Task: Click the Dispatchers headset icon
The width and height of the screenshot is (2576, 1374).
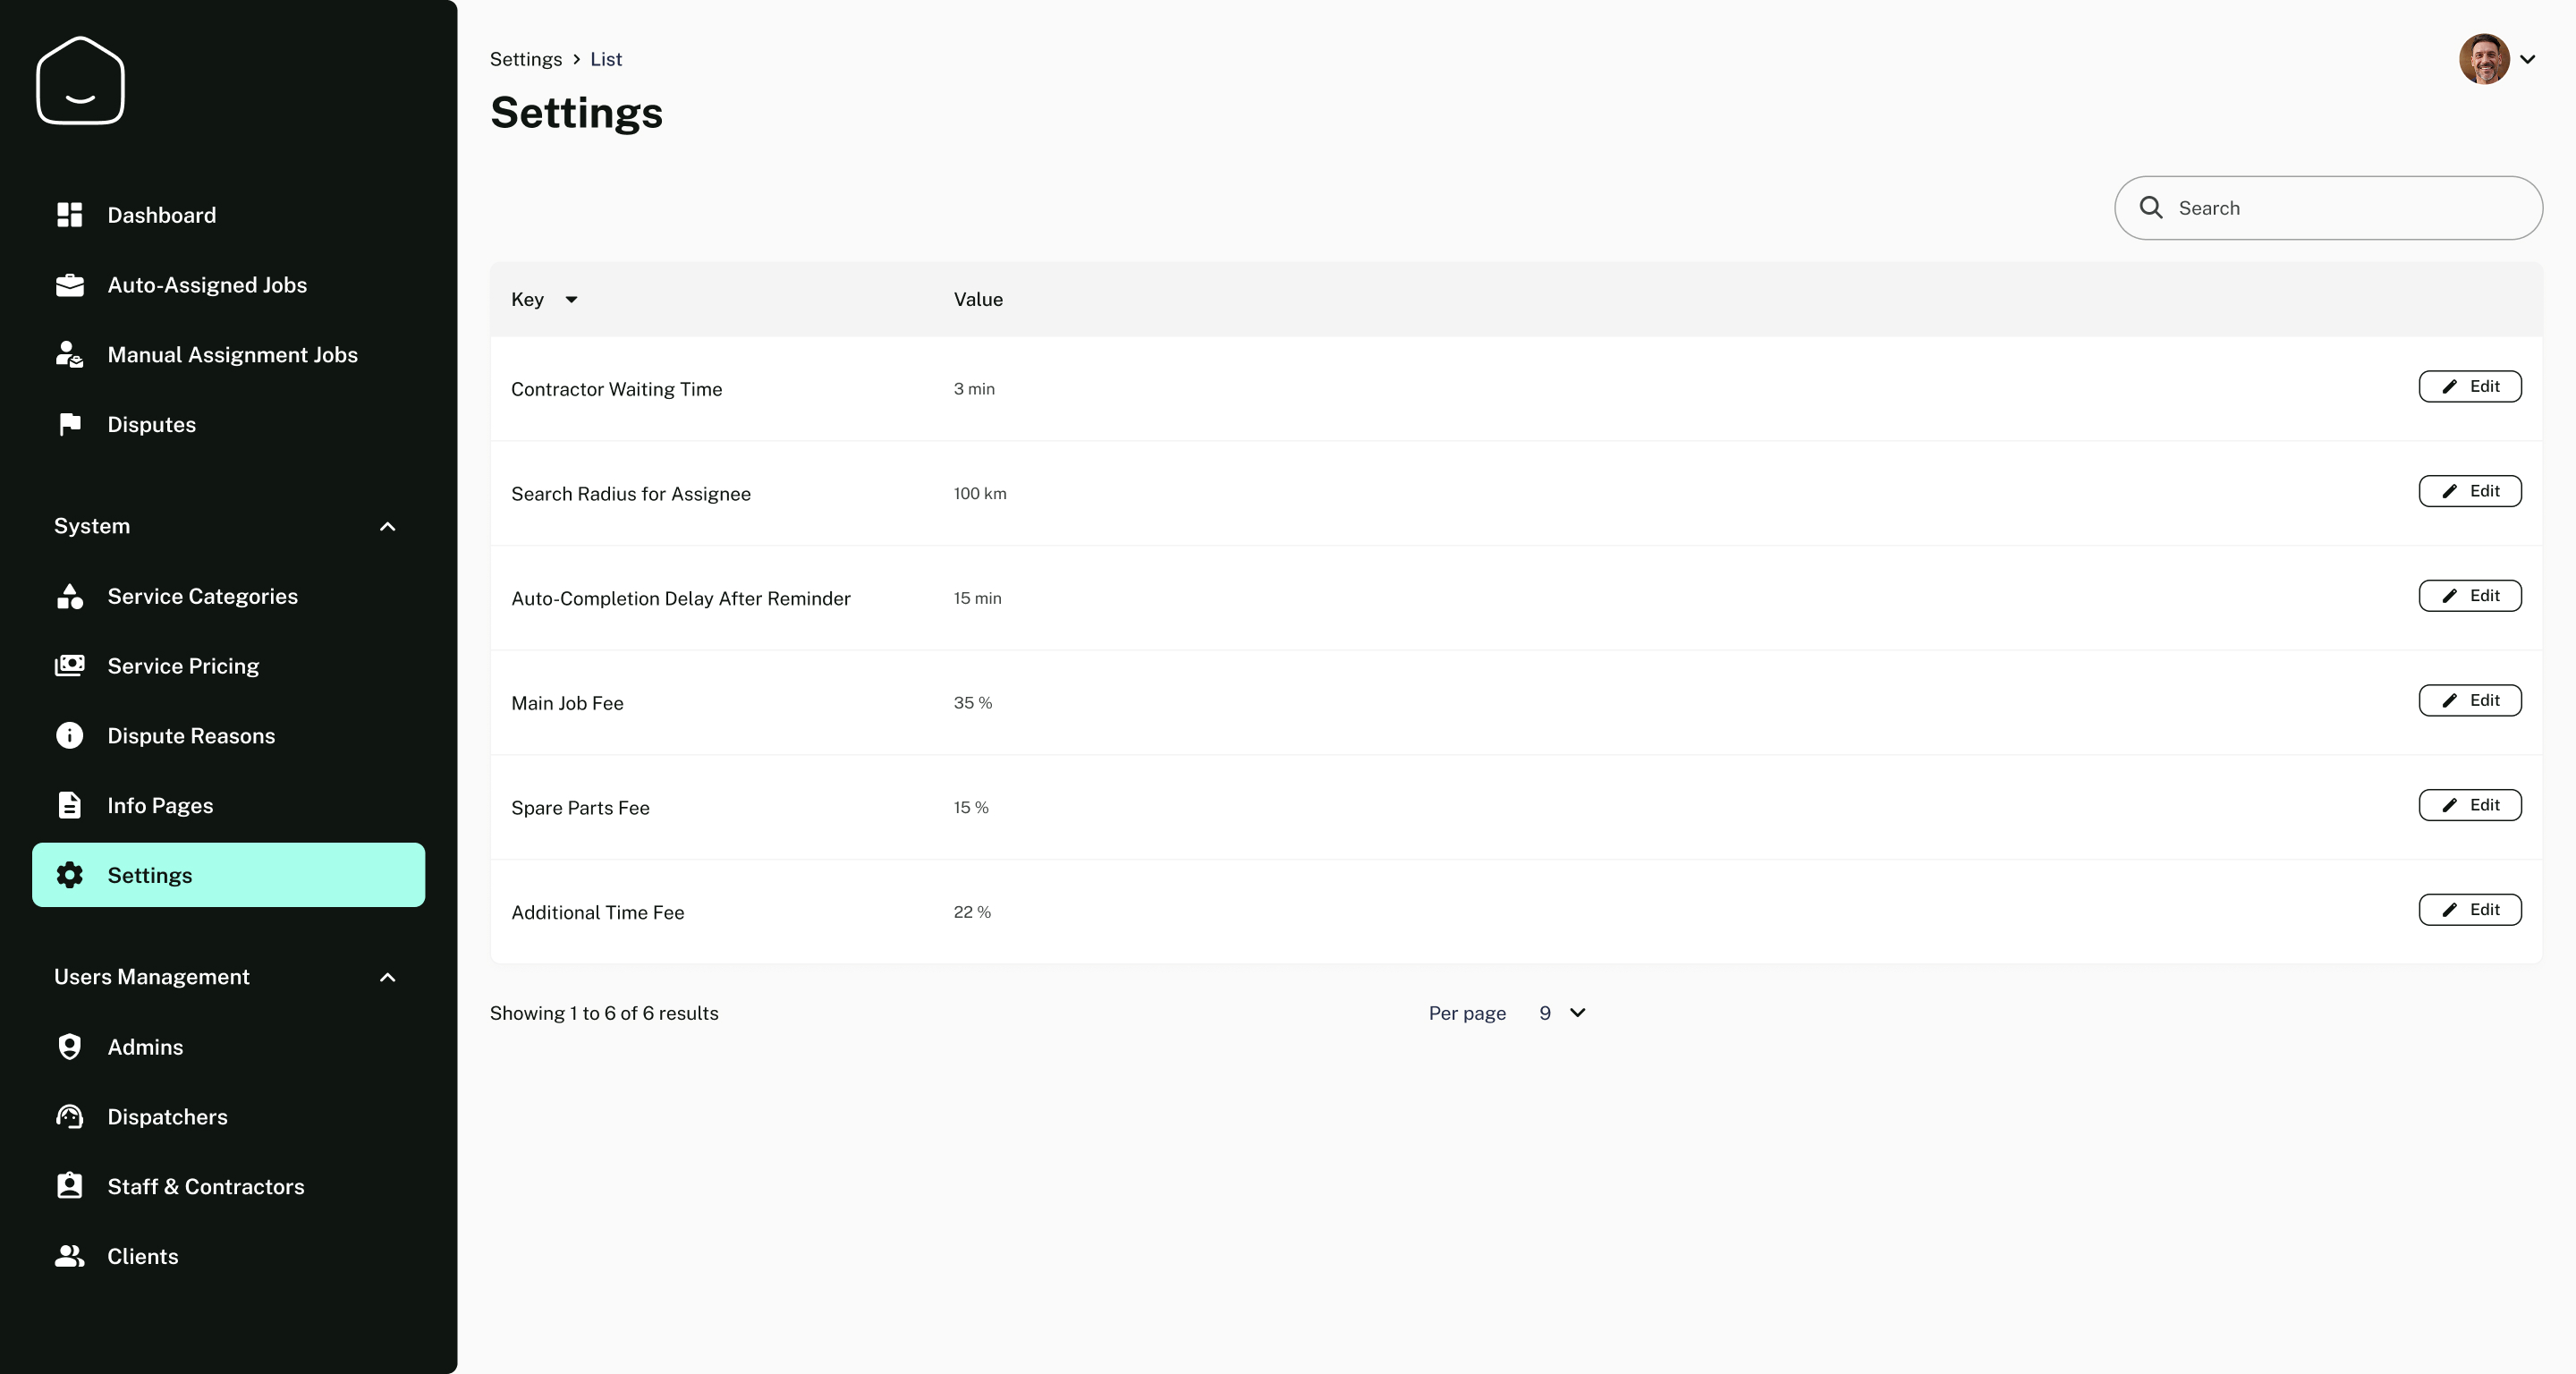Action: tap(69, 1116)
